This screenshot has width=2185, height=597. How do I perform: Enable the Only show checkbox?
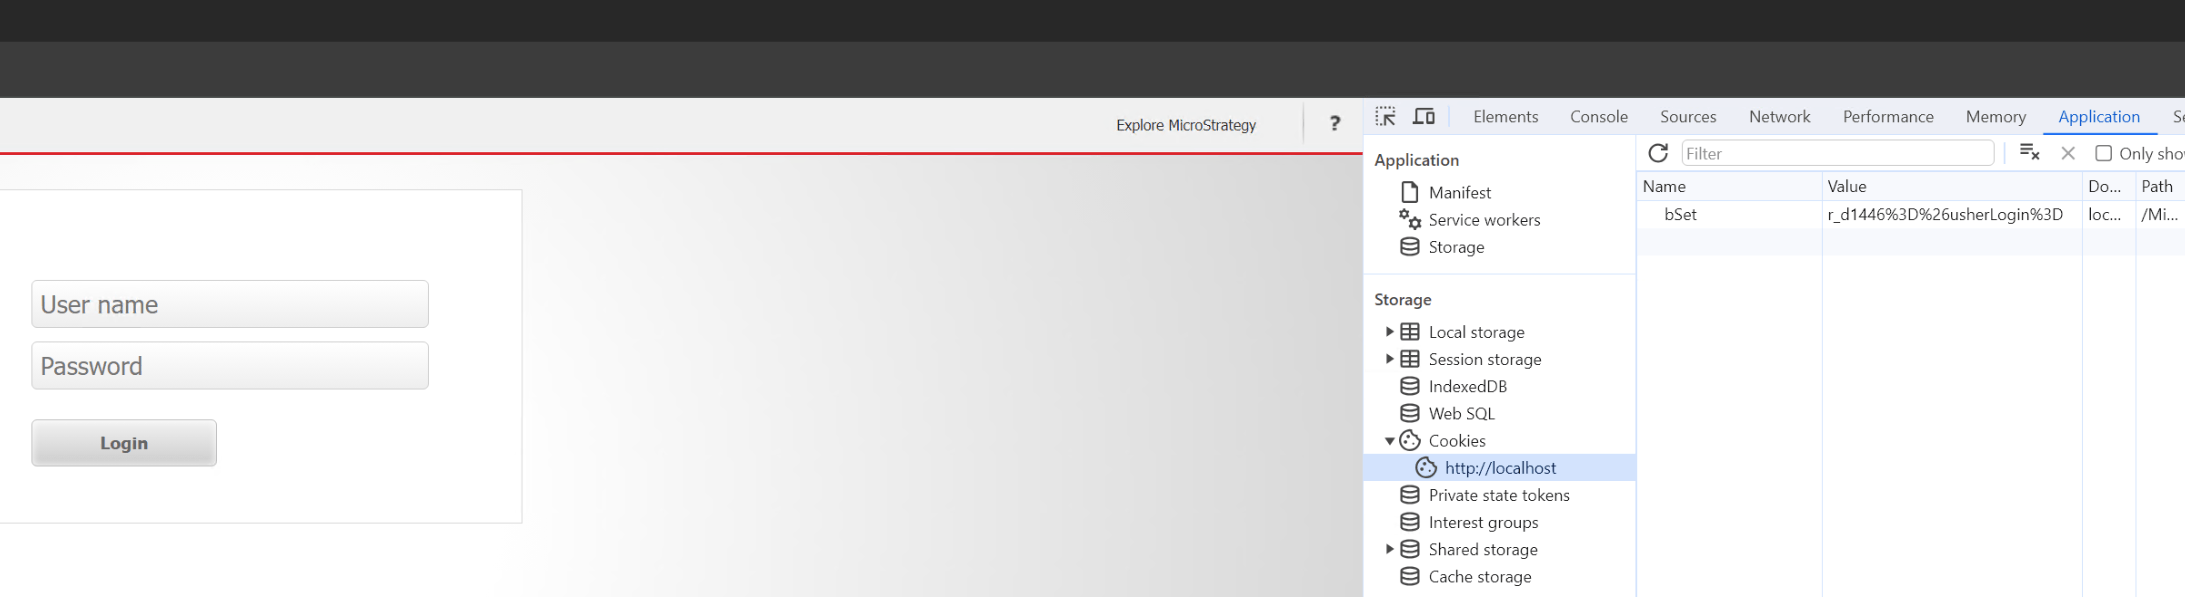pos(2104,153)
